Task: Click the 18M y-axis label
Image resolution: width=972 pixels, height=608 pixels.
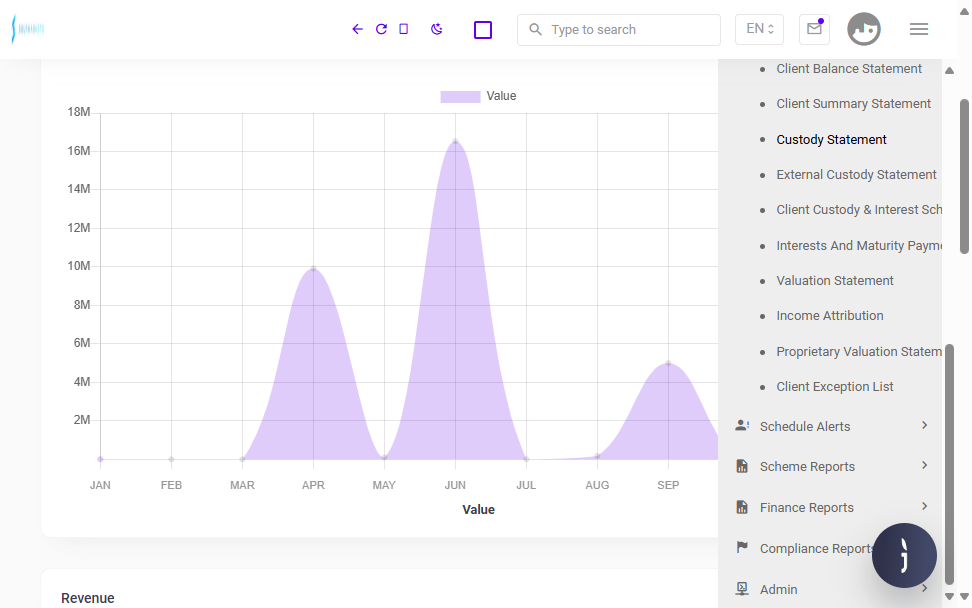Action: click(79, 112)
